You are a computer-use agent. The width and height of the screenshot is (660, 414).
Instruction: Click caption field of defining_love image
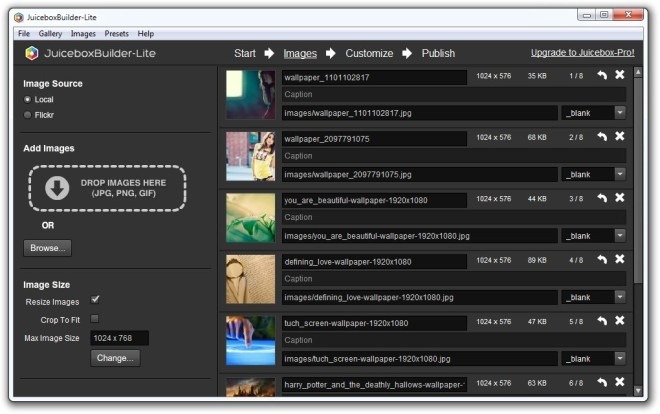(x=454, y=279)
